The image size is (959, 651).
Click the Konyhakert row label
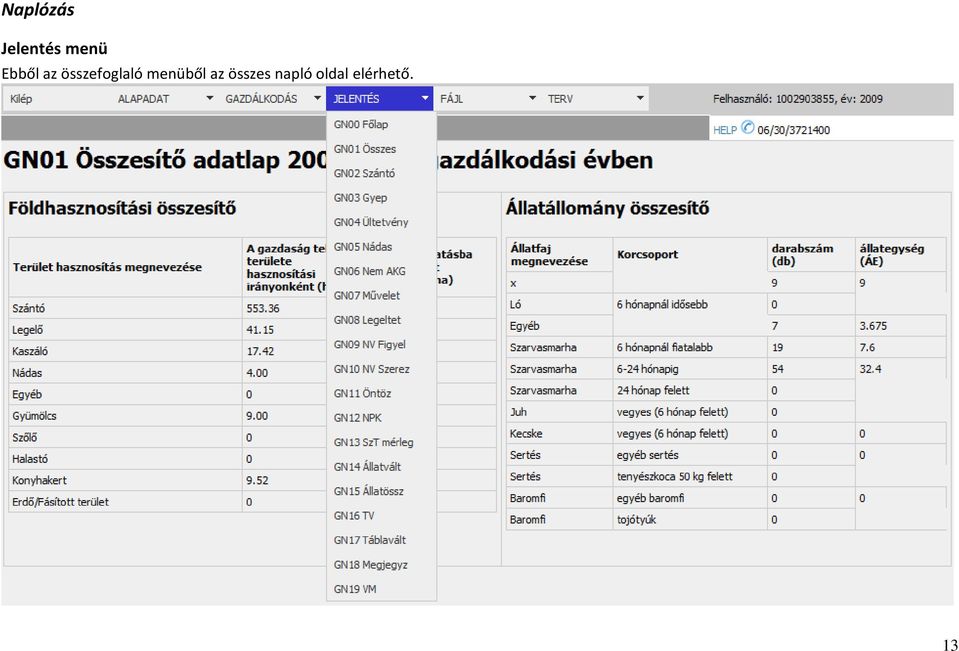[40, 480]
